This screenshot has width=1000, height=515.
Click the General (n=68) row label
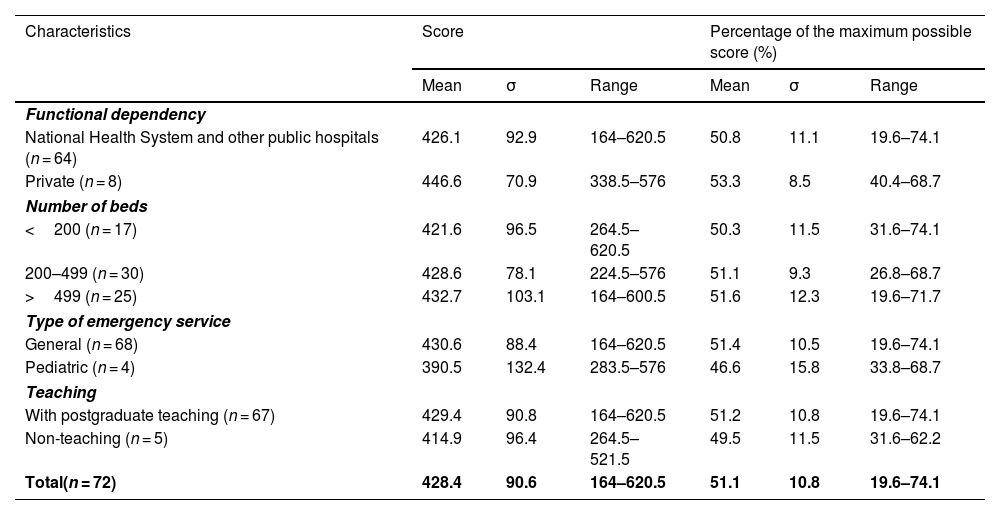tap(81, 344)
